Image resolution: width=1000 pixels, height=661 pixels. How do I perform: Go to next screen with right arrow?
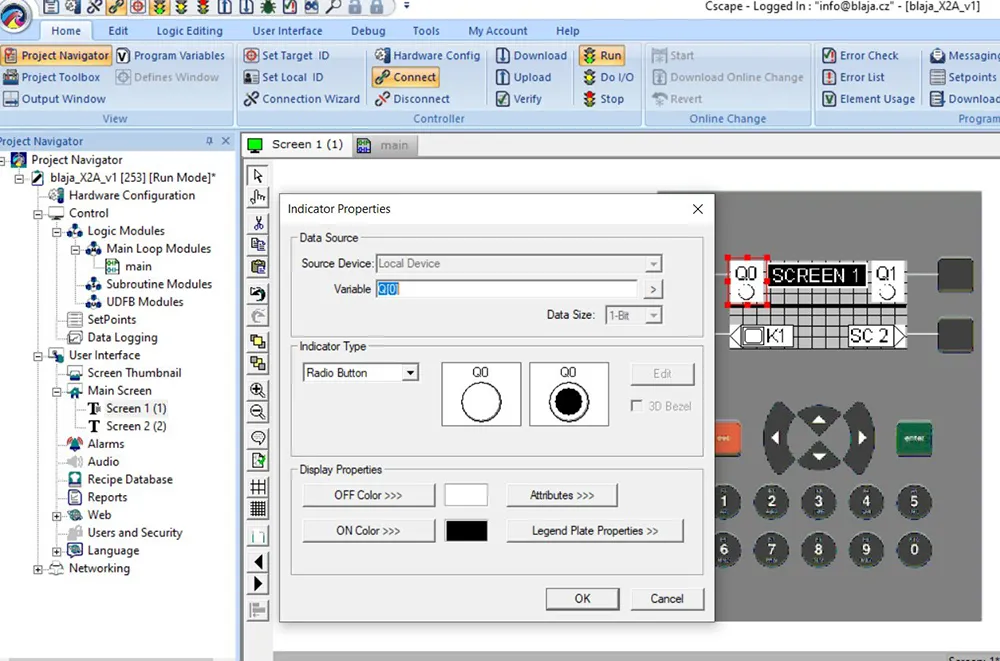258,584
